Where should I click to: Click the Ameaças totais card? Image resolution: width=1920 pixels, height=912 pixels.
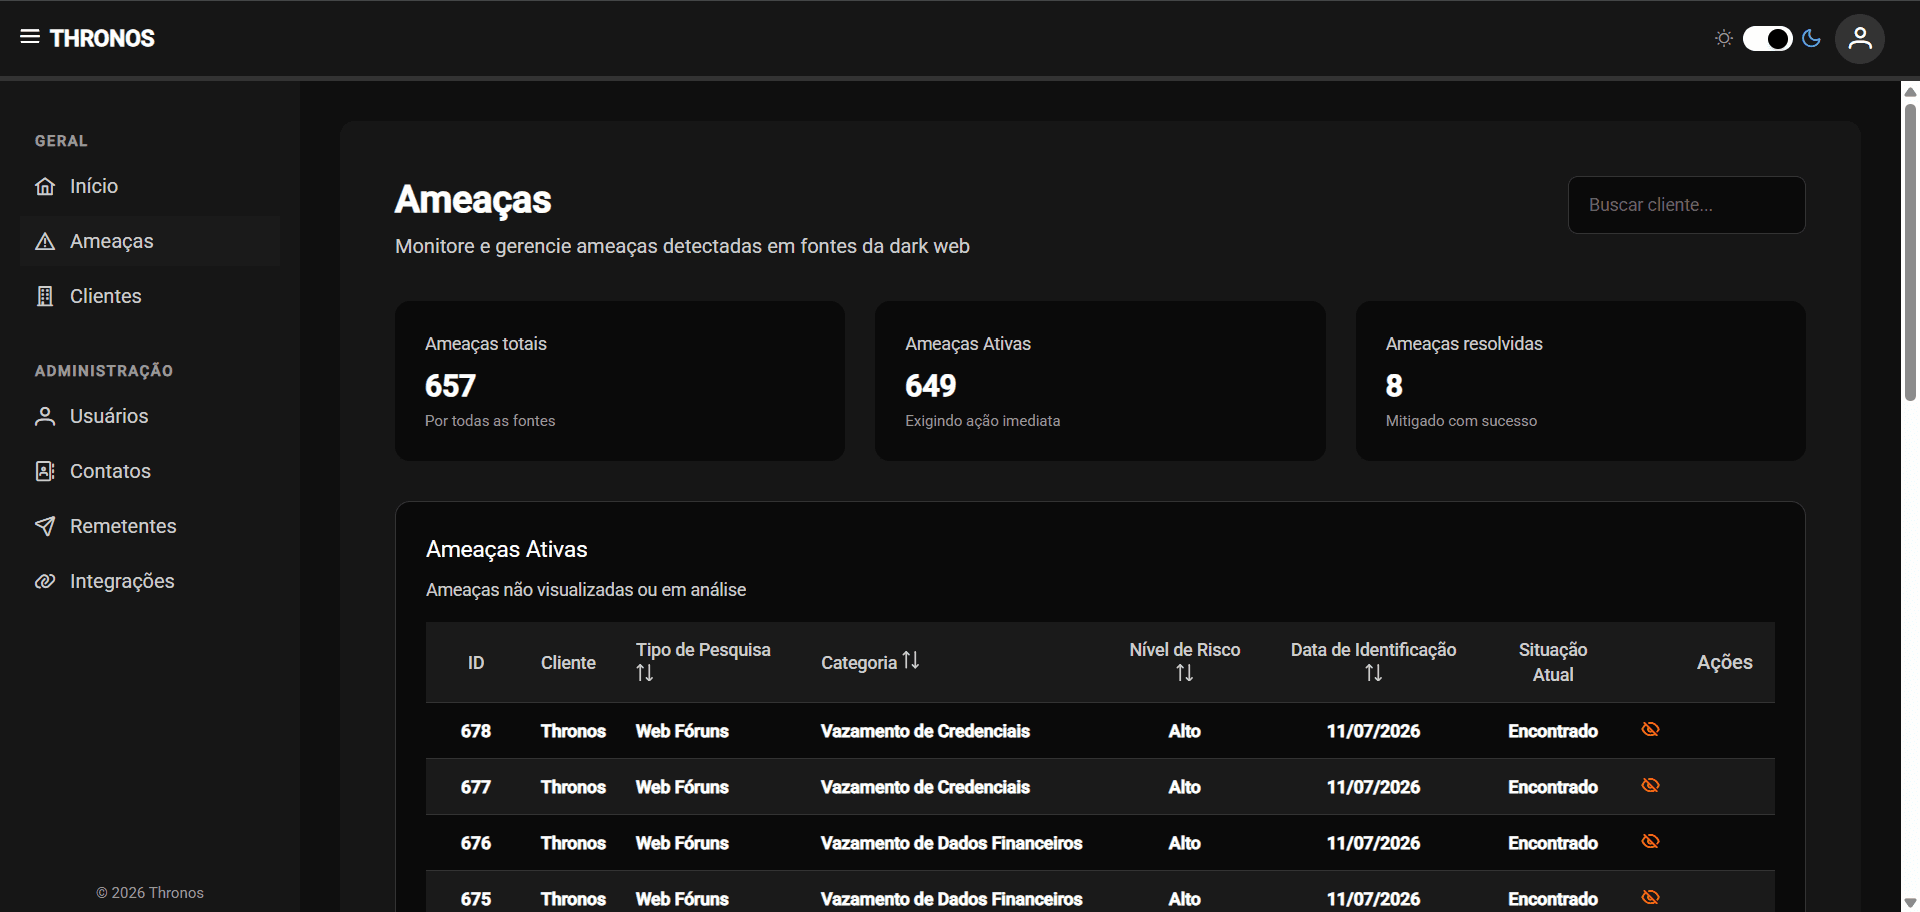click(x=620, y=381)
